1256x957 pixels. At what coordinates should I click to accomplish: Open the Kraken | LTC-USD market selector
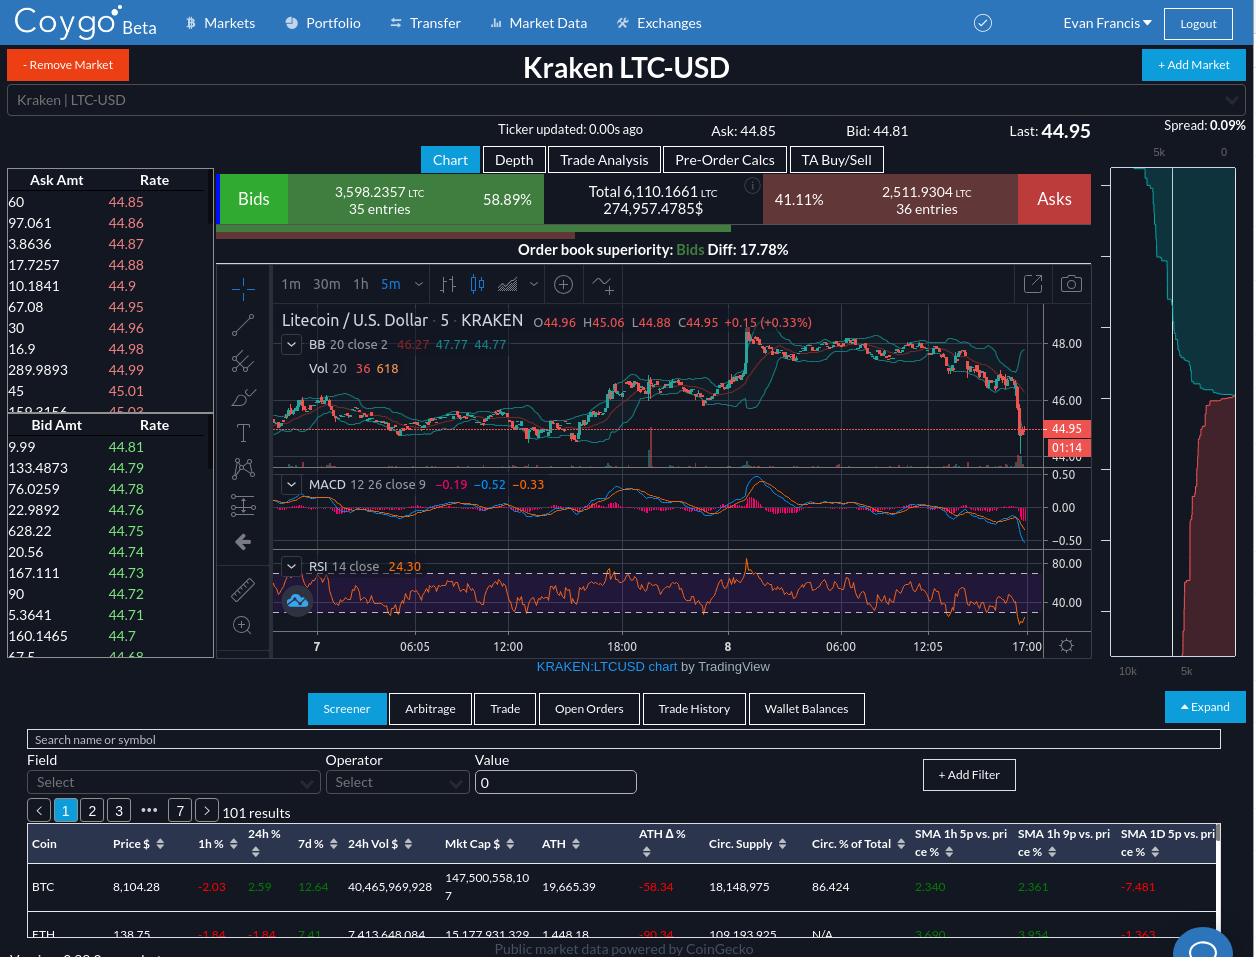pyautogui.click(x=626, y=100)
